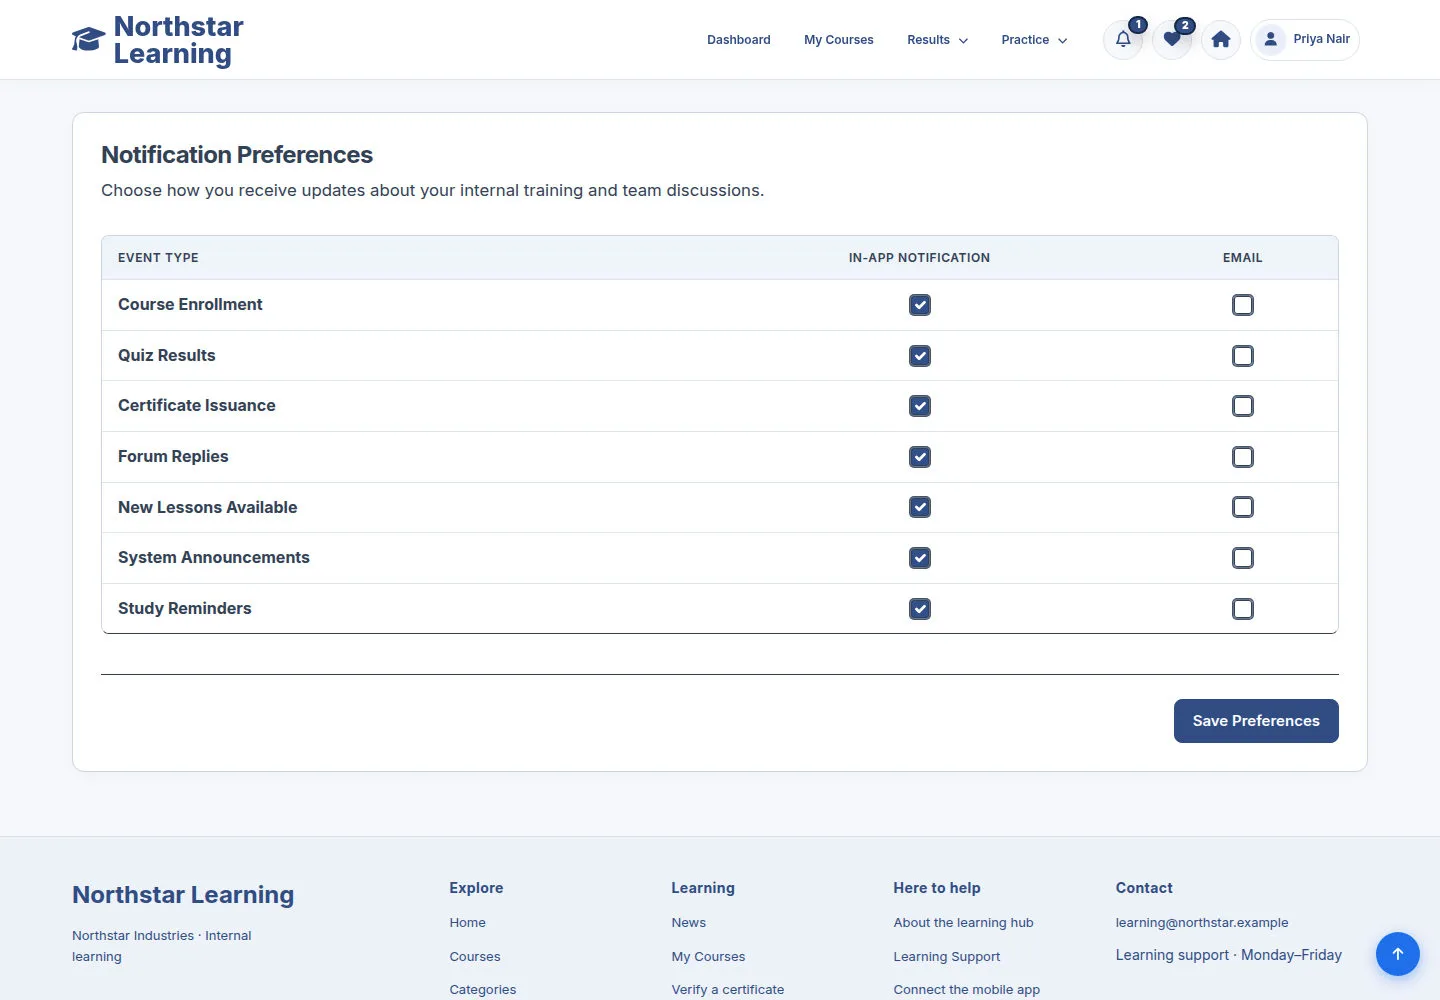This screenshot has width=1440, height=1000.
Task: Uncheck in-app notification for Certificate Issuance
Action: (920, 406)
